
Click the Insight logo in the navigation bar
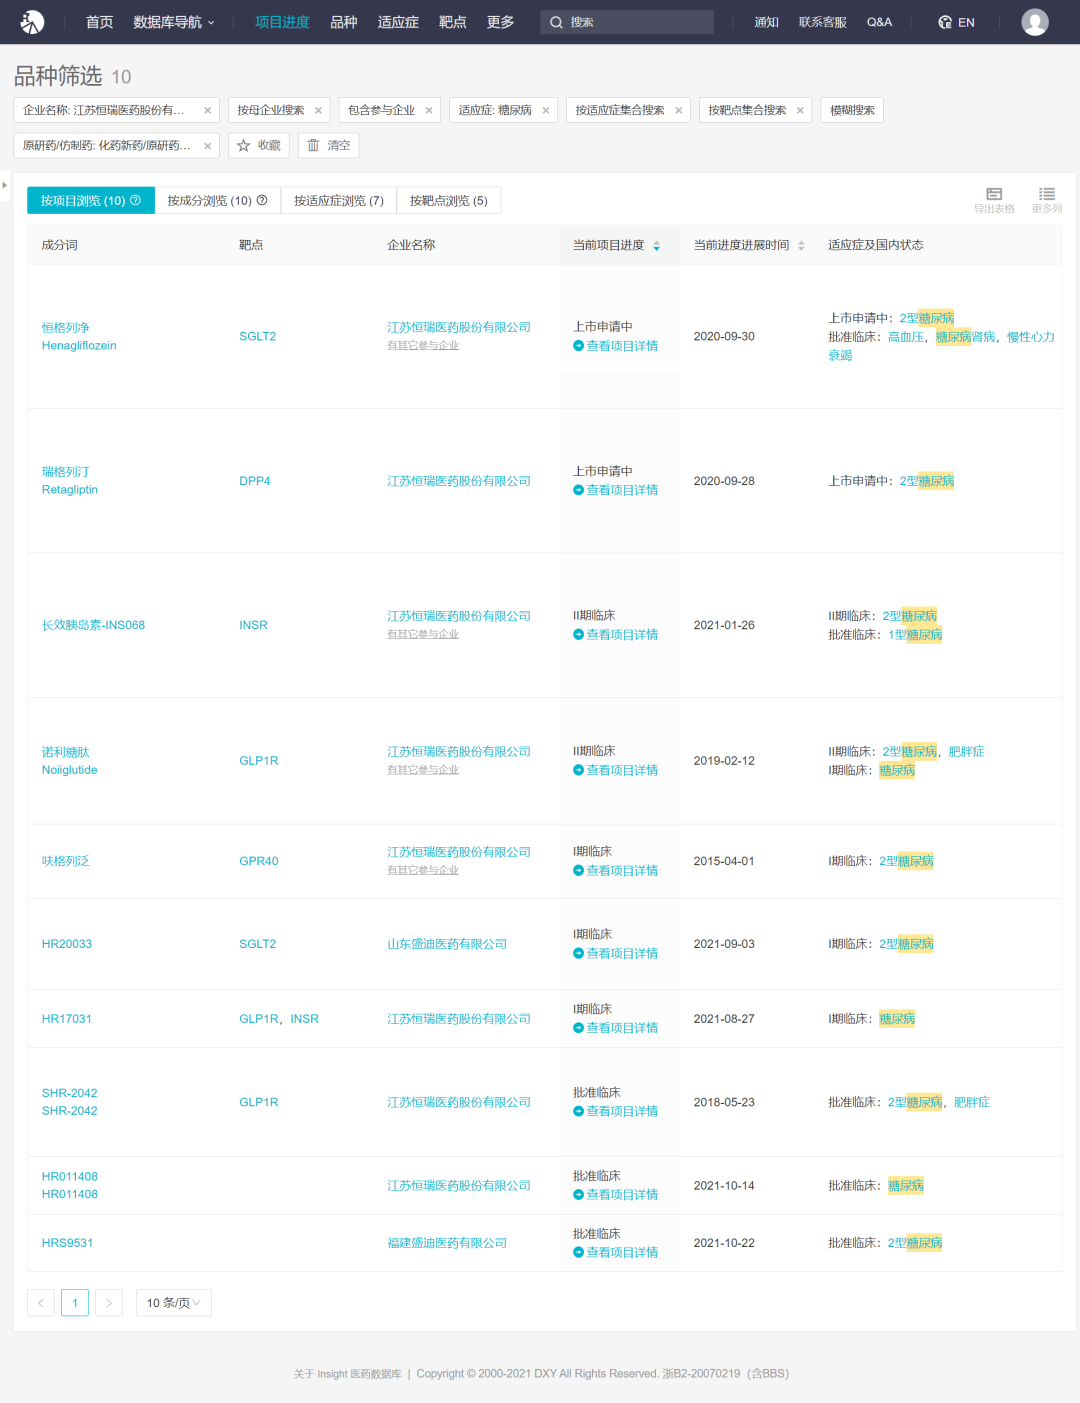[x=33, y=22]
